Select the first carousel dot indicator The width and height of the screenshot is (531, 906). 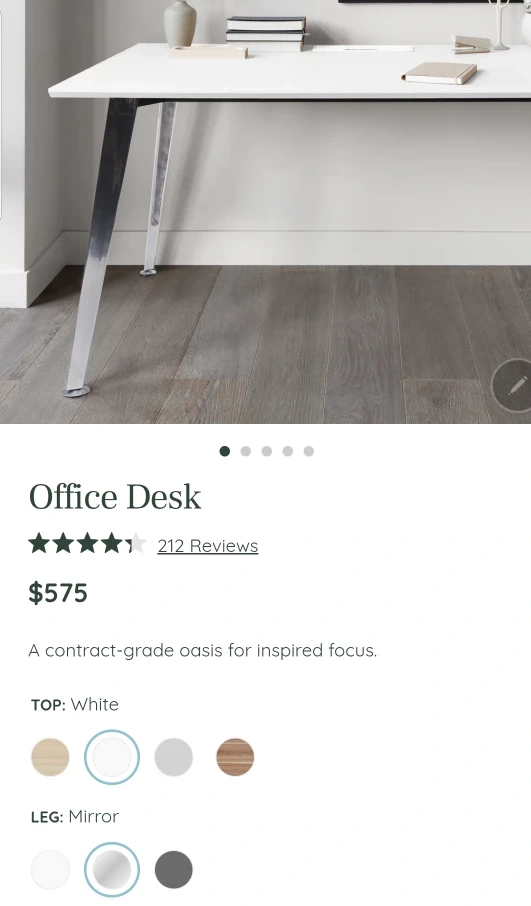click(x=225, y=451)
